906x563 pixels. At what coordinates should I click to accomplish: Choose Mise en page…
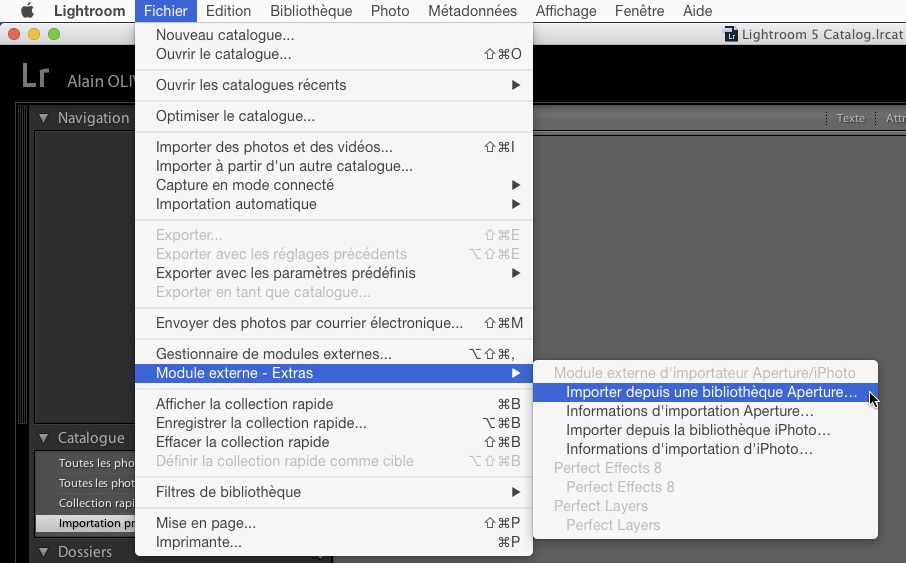pos(334,523)
